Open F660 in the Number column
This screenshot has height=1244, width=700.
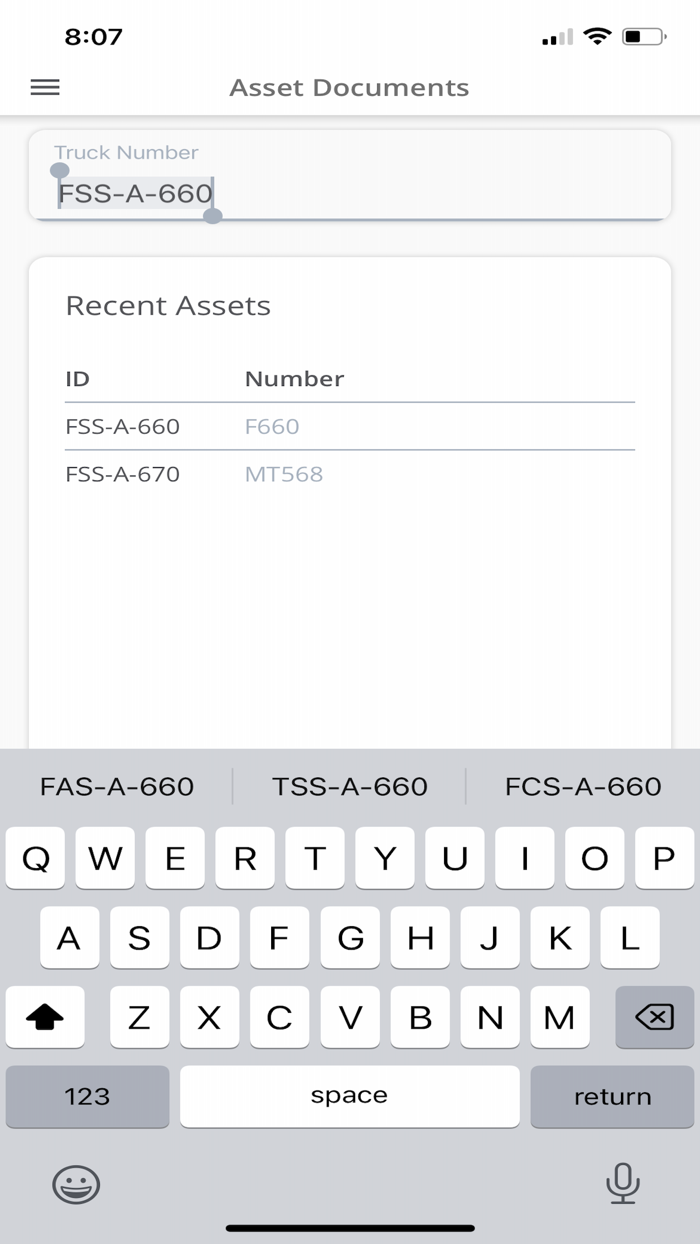pyautogui.click(x=271, y=426)
